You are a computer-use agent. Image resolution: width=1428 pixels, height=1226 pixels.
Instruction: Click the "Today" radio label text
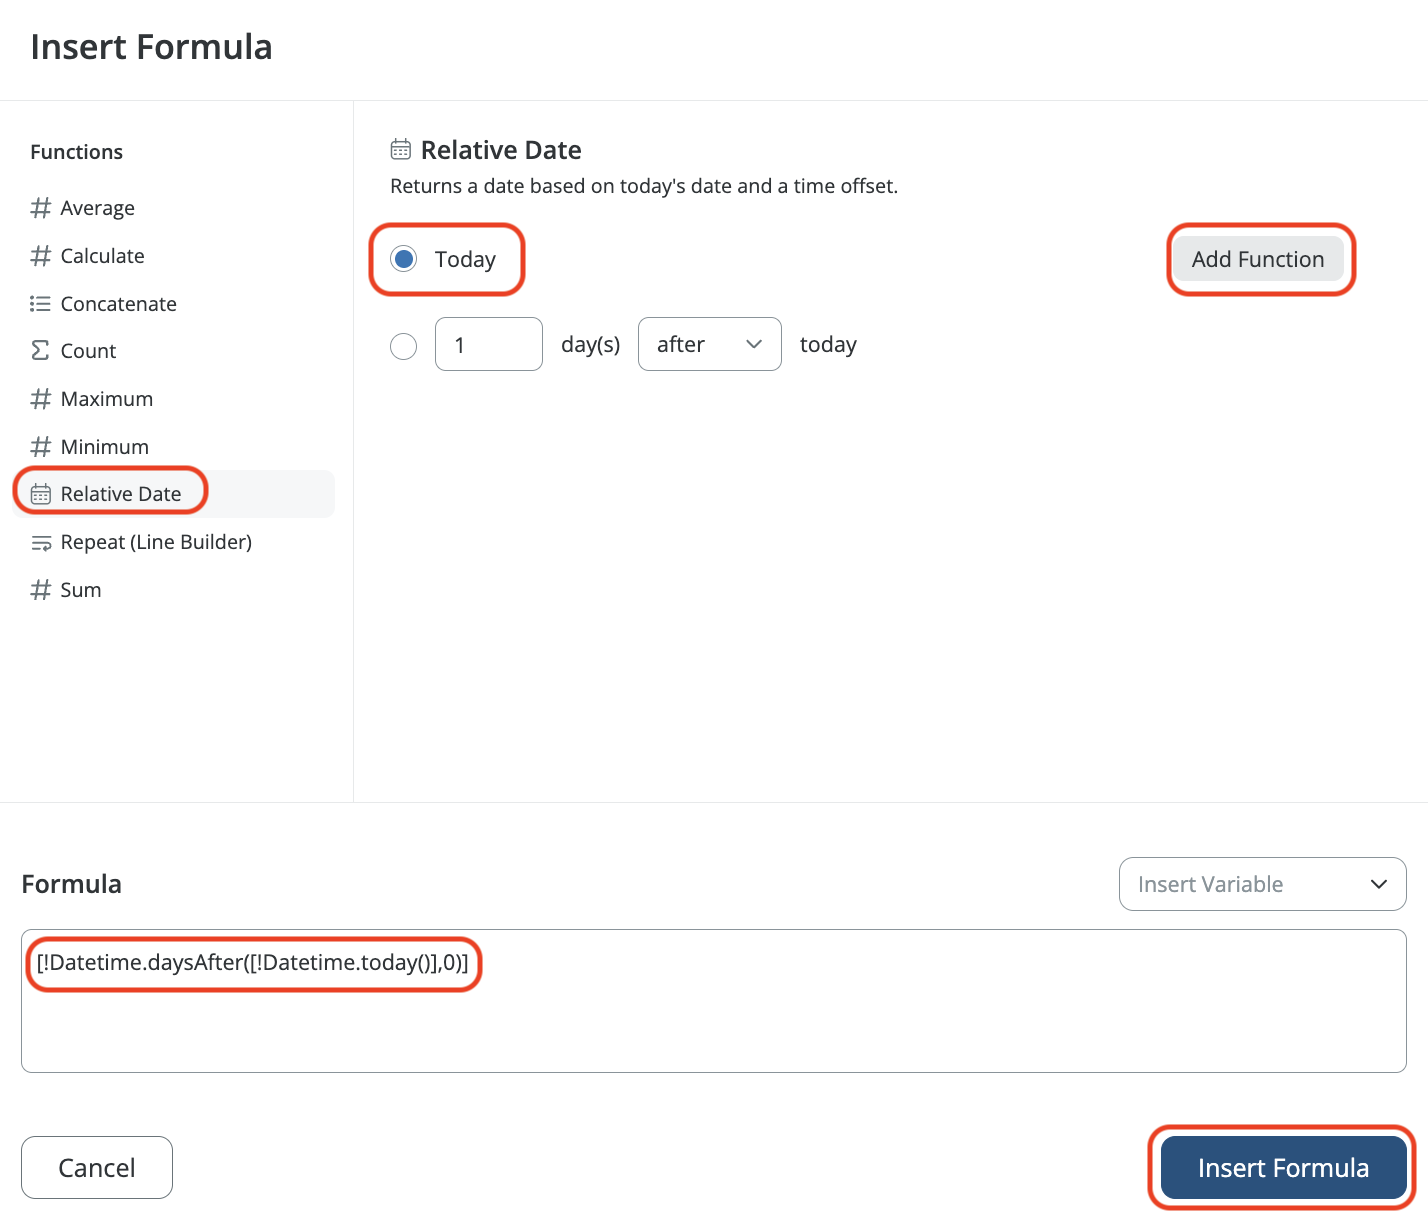pyautogui.click(x=465, y=260)
